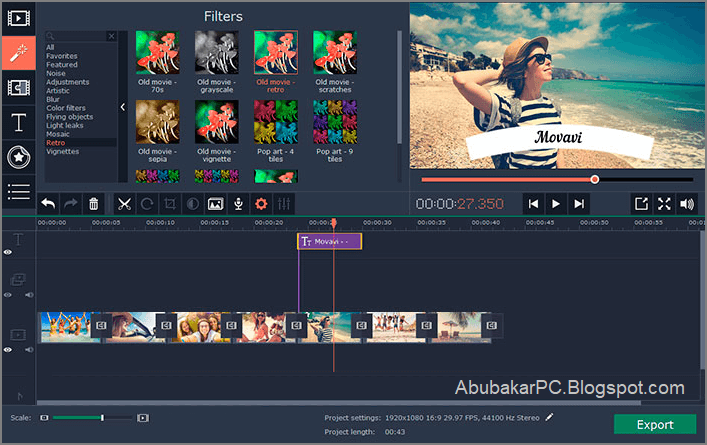Screen dimensions: 707x445
Task: Choose Old movie - grayscale filter
Action: (x=216, y=52)
